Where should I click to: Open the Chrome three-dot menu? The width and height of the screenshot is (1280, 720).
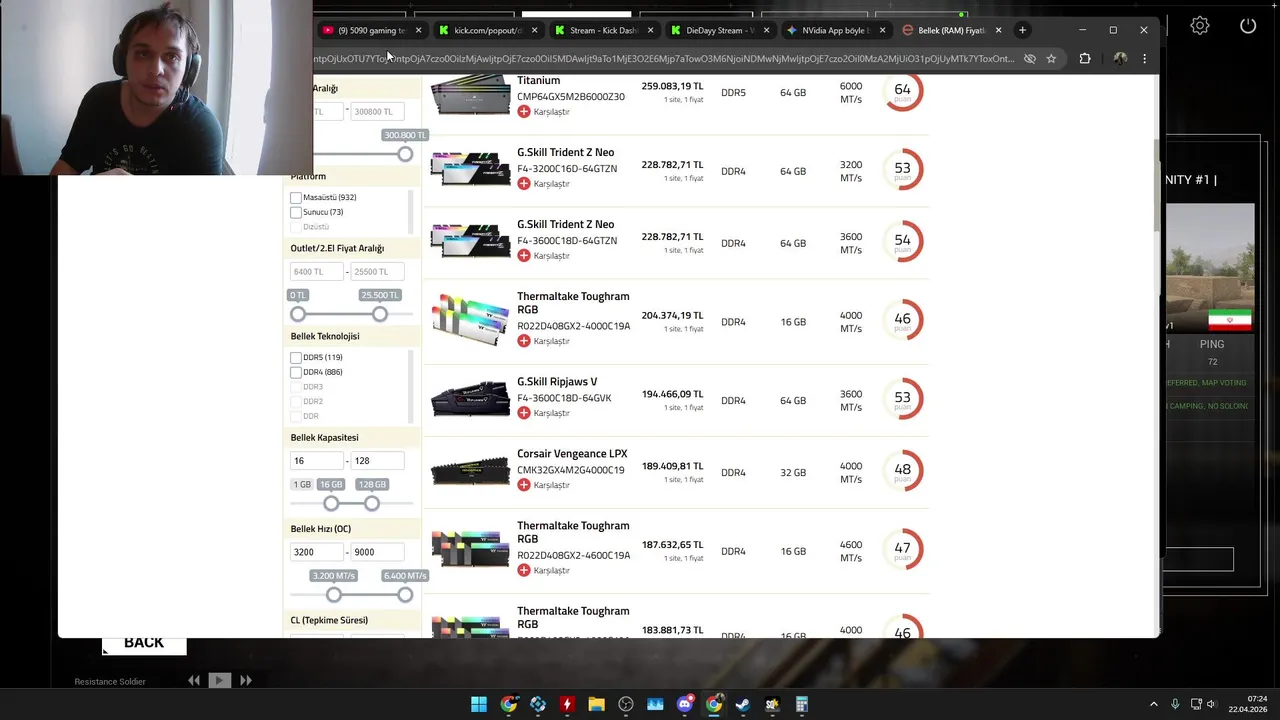tap(1144, 59)
